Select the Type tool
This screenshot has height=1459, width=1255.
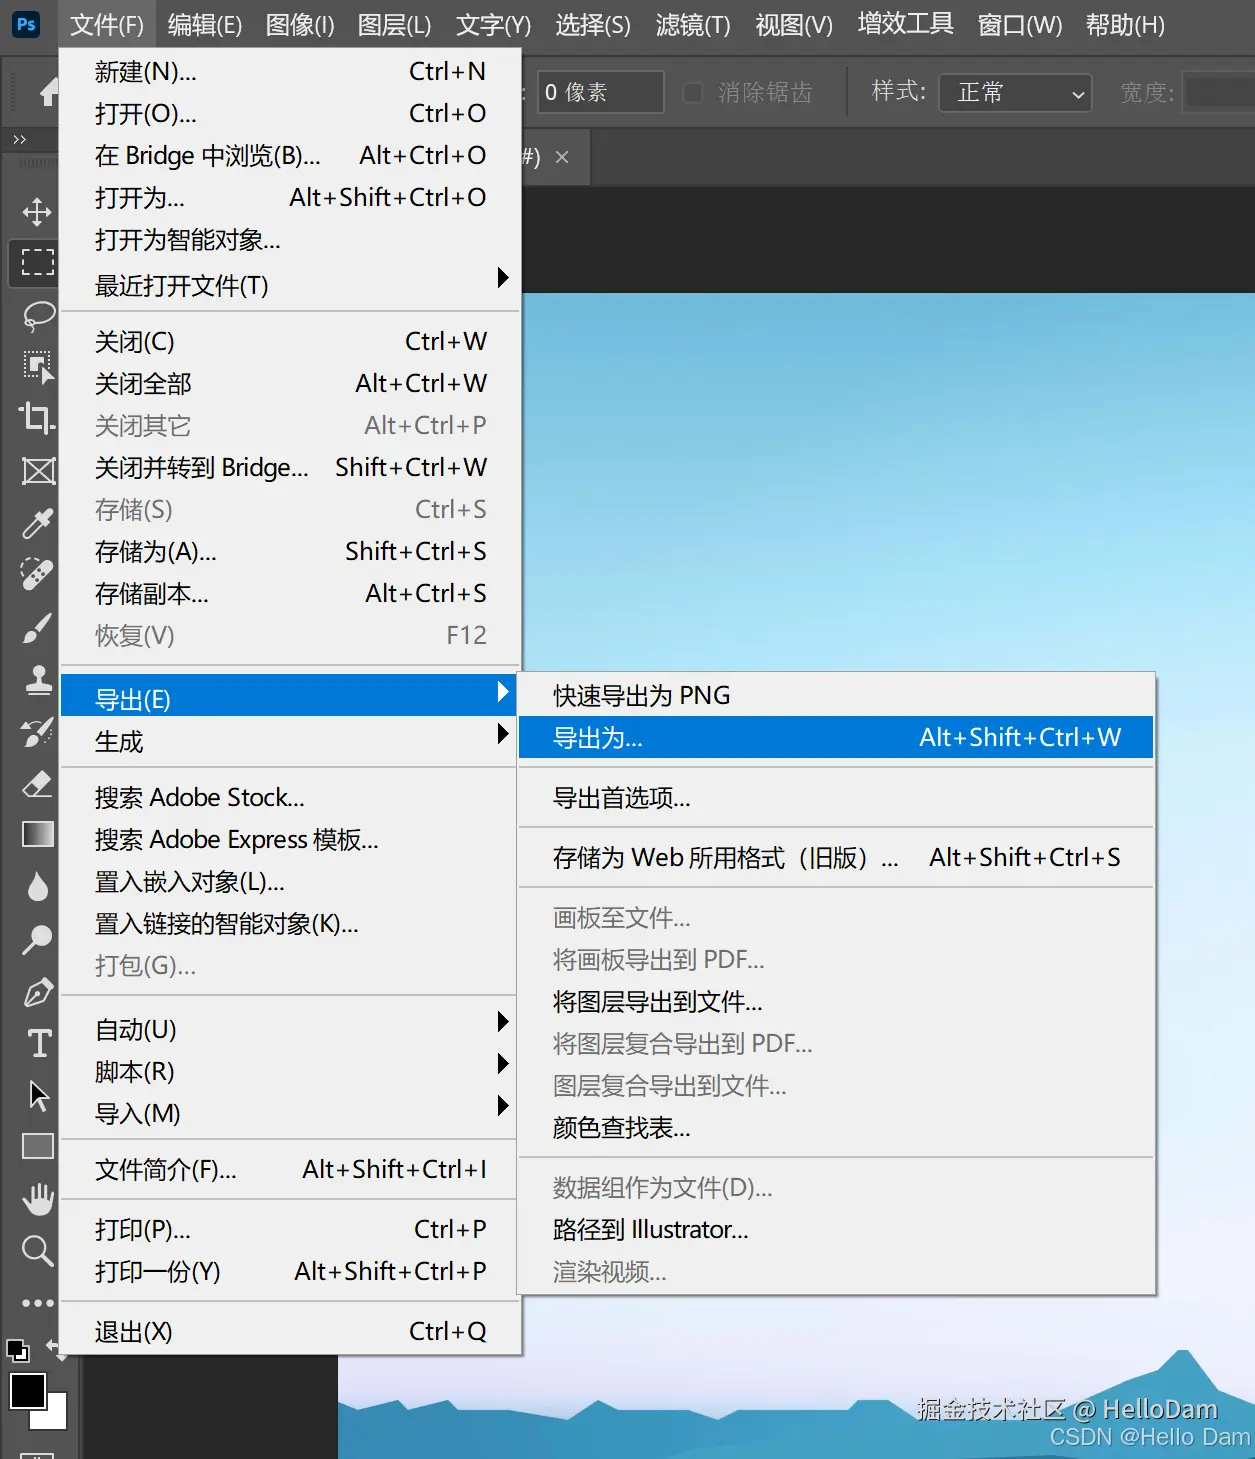tap(37, 1043)
